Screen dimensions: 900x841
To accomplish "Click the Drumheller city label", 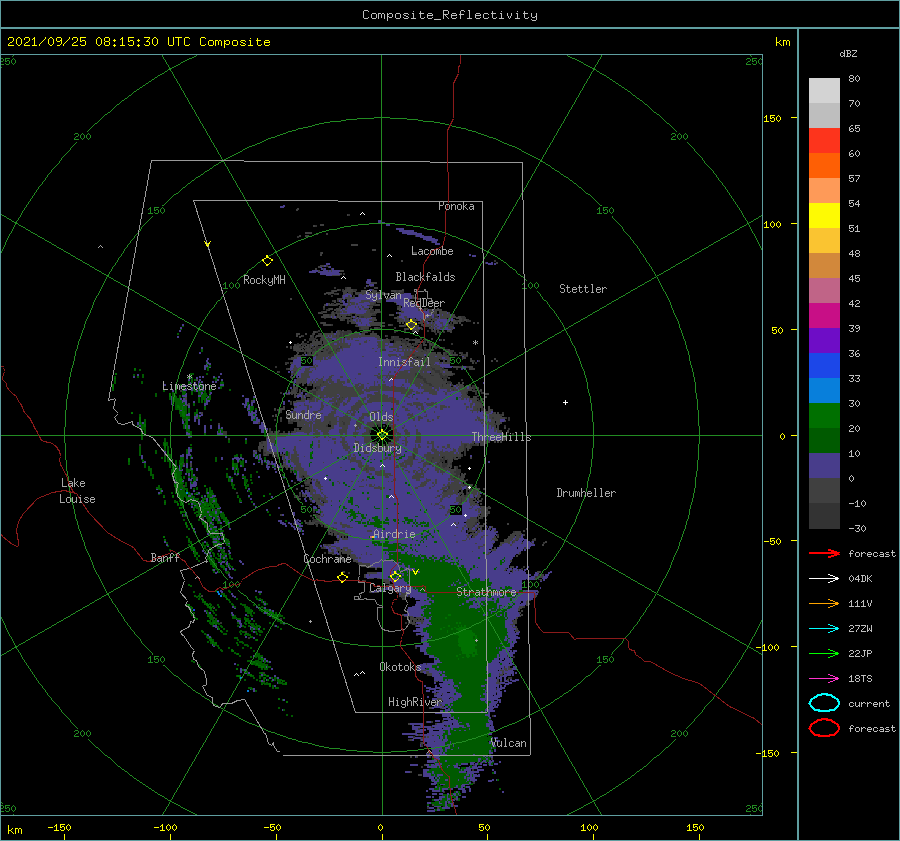I will pyautogui.click(x=586, y=493).
